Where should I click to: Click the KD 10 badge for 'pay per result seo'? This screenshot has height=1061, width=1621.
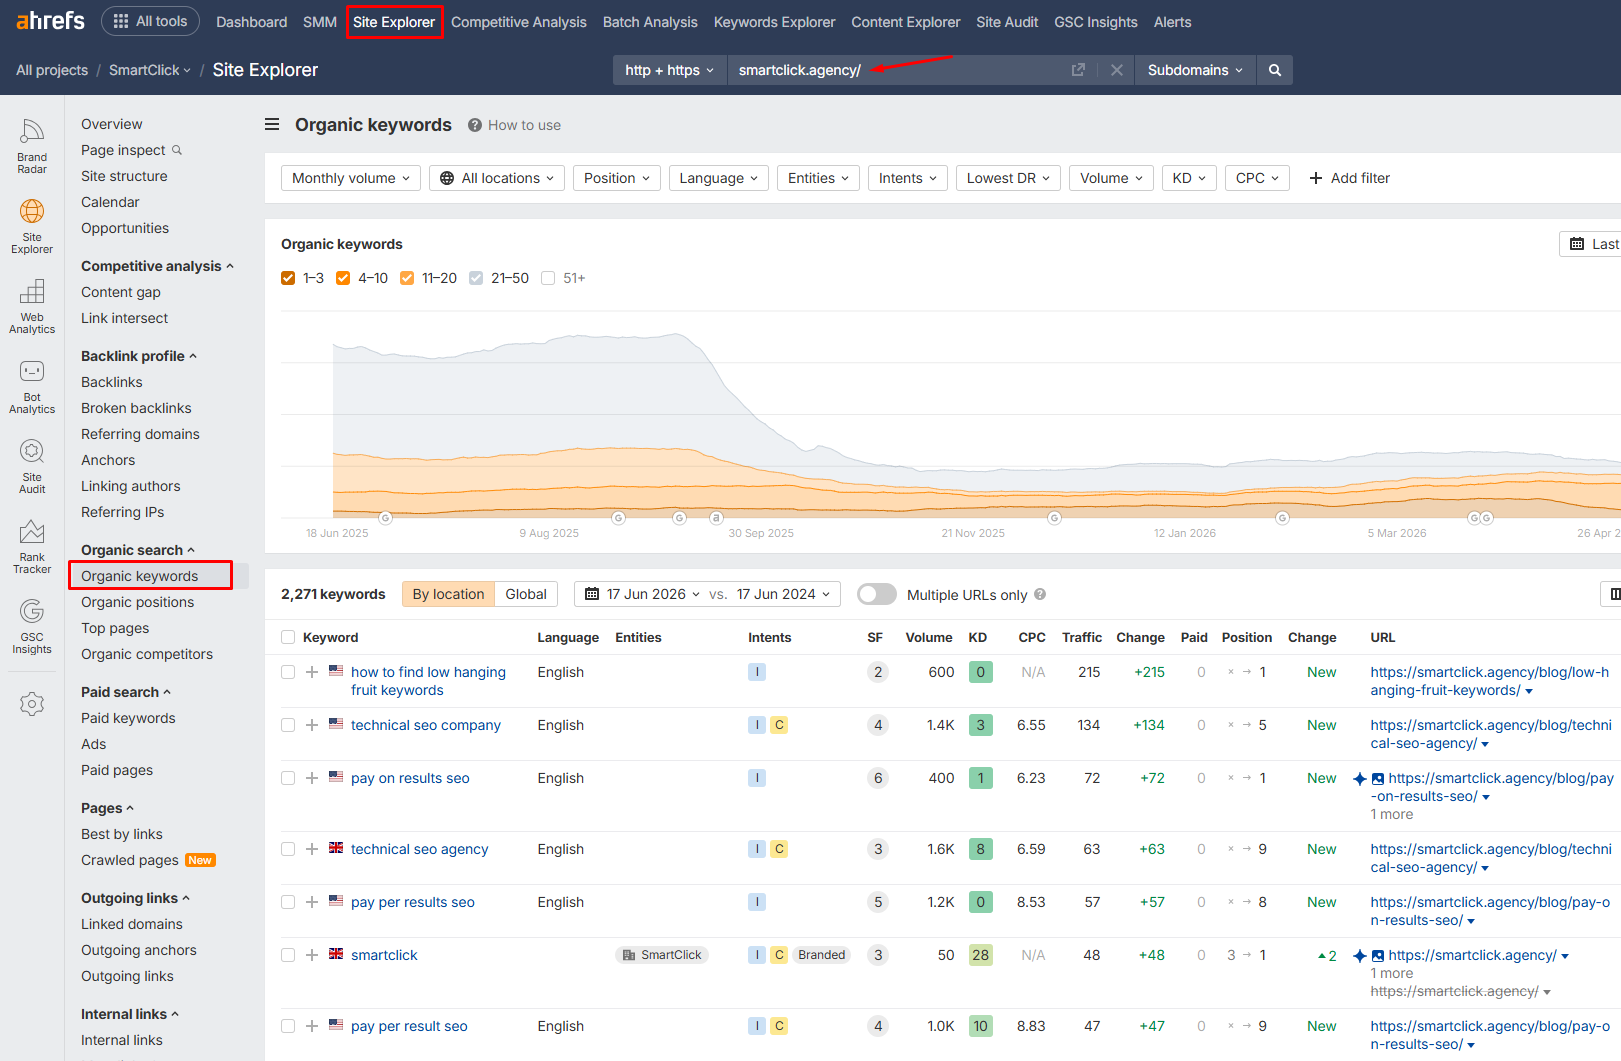980,1026
